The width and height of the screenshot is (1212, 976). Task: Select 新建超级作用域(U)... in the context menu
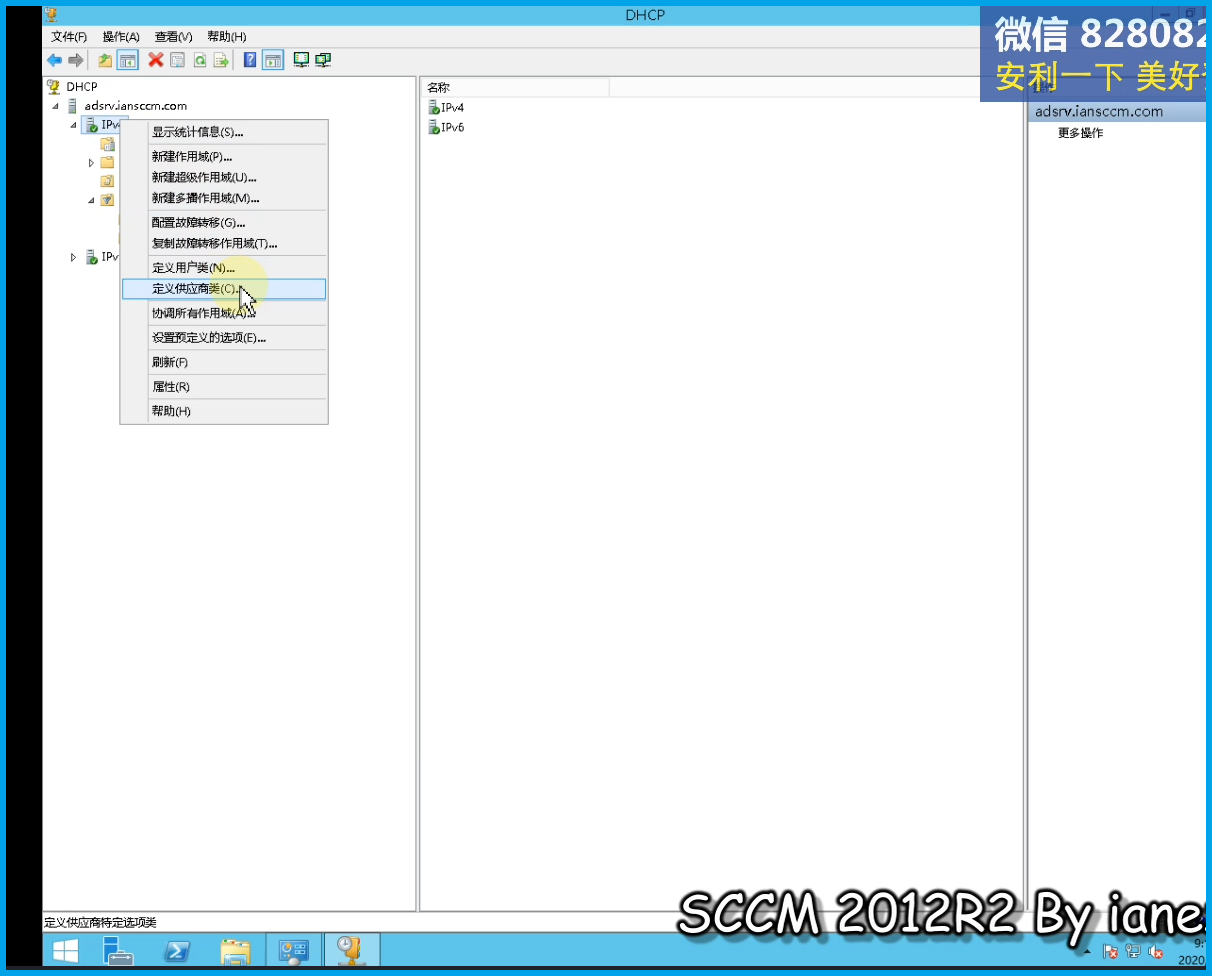click(x=224, y=177)
